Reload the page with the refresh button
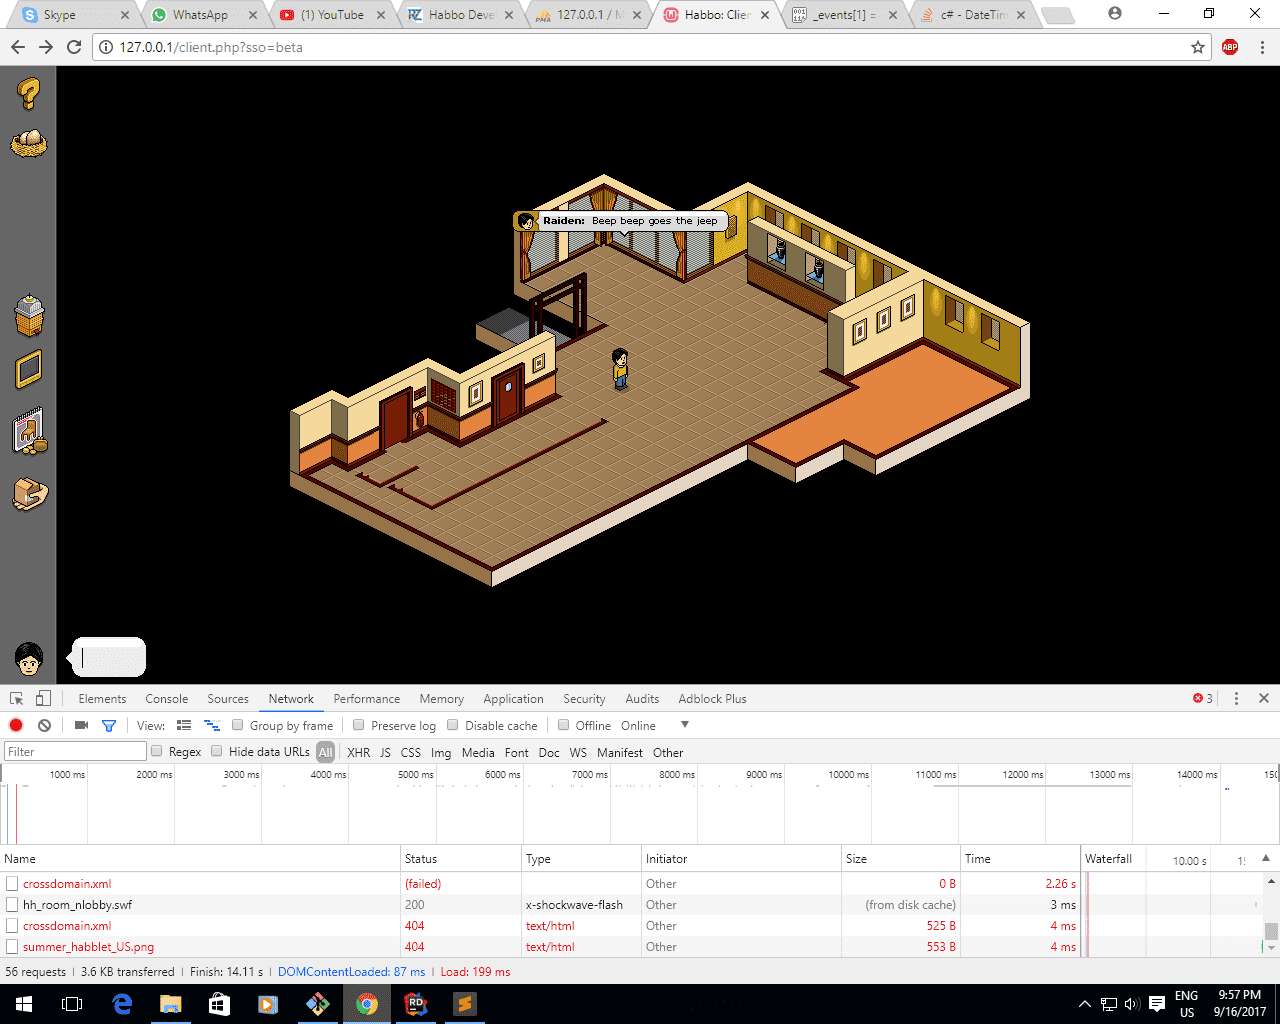1280x1024 pixels. pos(74,47)
